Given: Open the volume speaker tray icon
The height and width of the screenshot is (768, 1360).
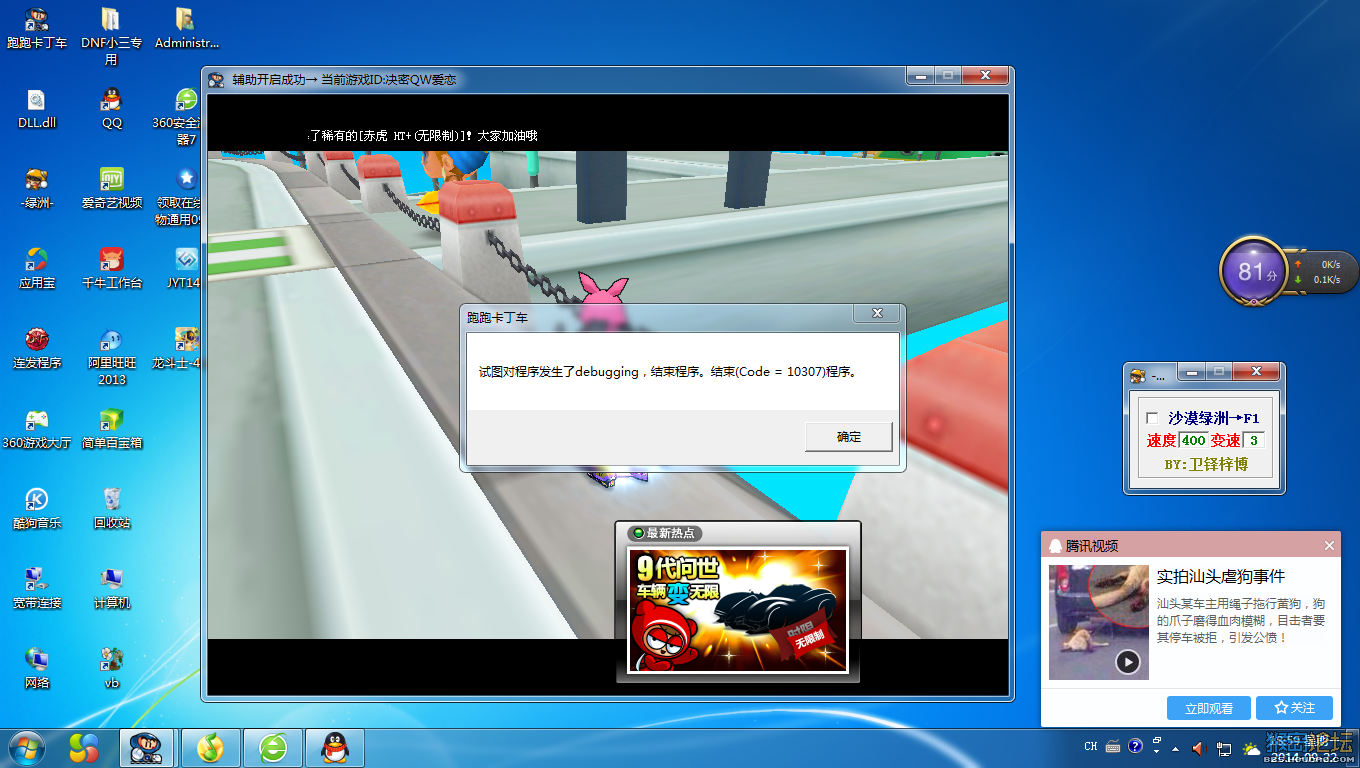Looking at the screenshot, I should 1199,747.
